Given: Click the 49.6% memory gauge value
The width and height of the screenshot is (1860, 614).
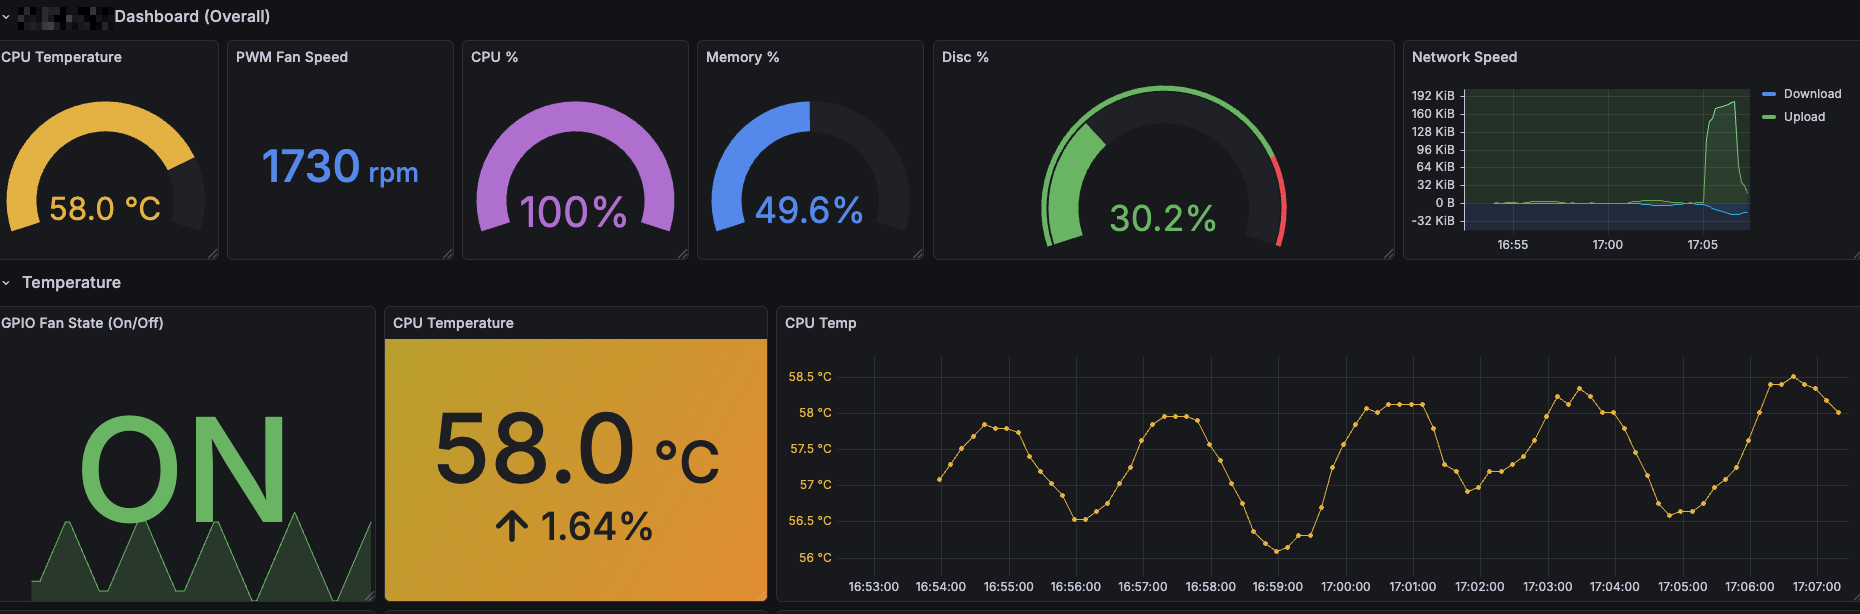Looking at the screenshot, I should click(x=809, y=210).
